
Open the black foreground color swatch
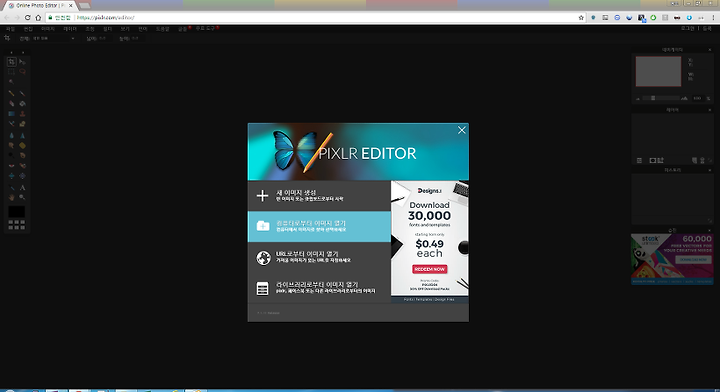click(x=17, y=212)
